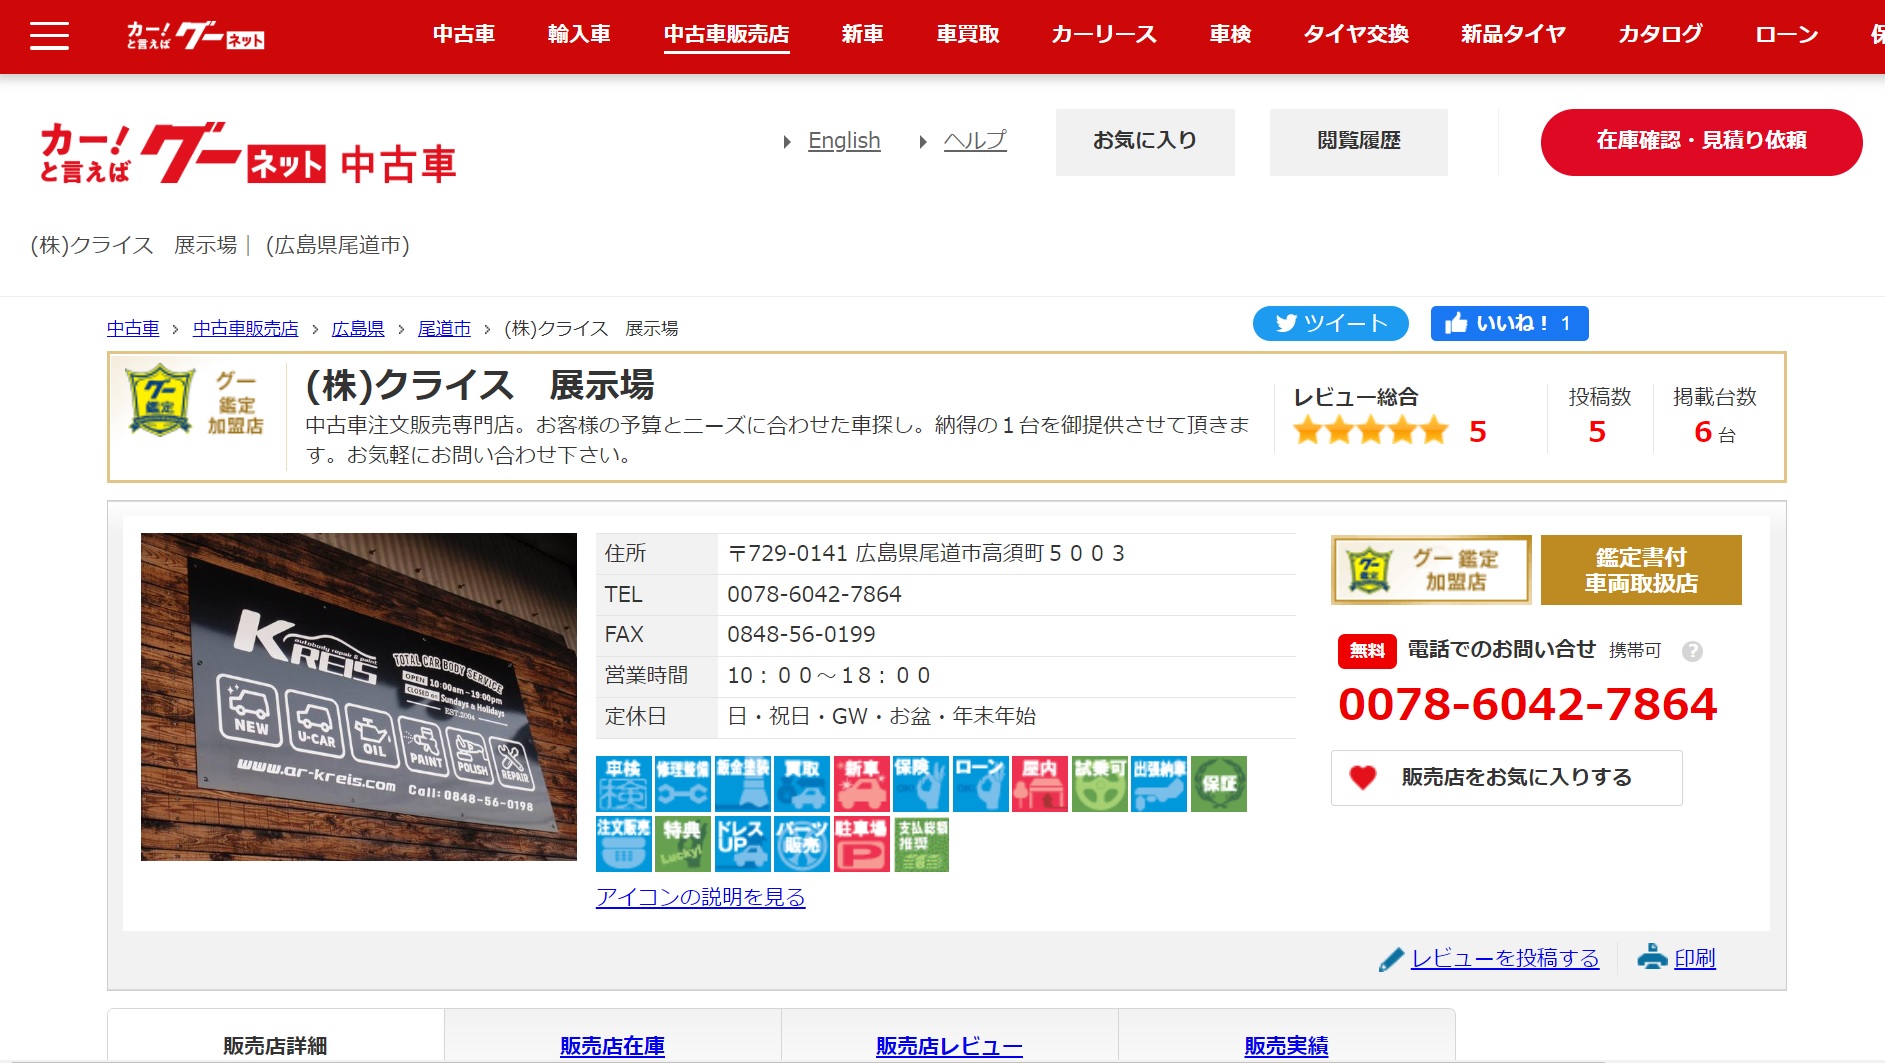Select the 修理整備 repair service icon
Image resolution: width=1885 pixels, height=1063 pixels.
tap(684, 784)
